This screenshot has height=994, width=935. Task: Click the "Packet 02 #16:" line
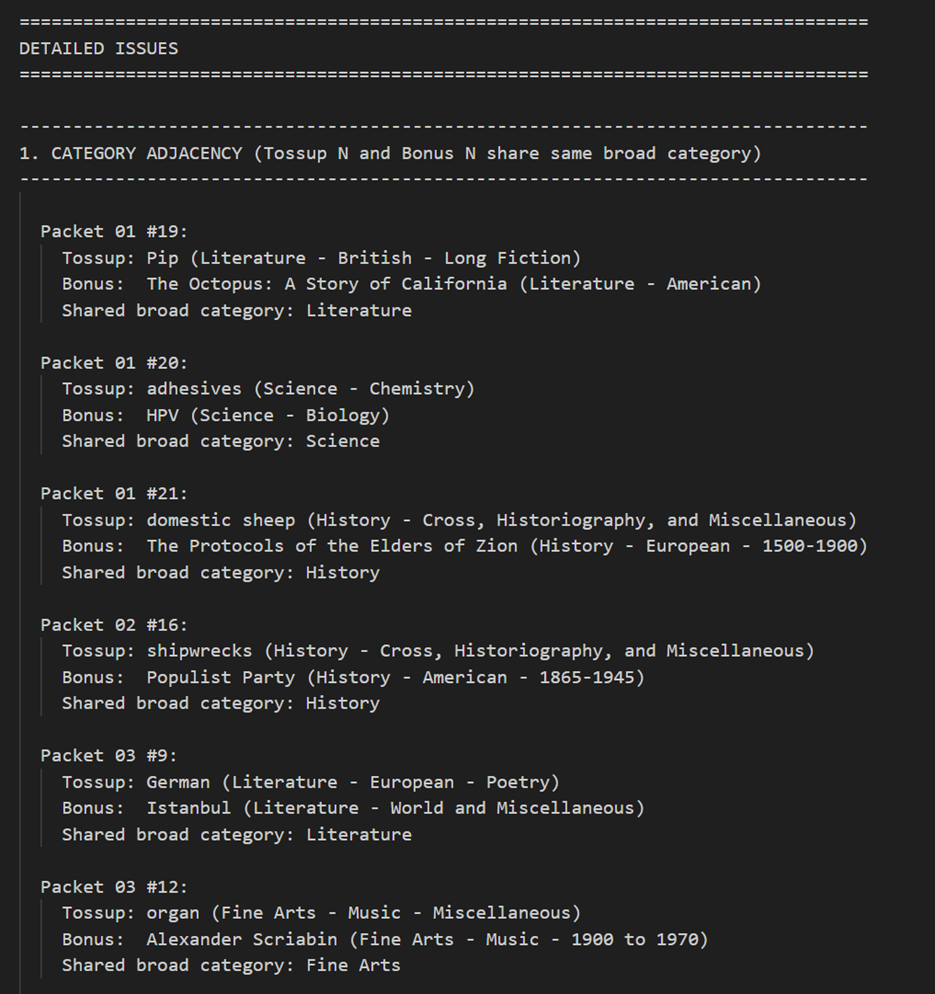114,624
